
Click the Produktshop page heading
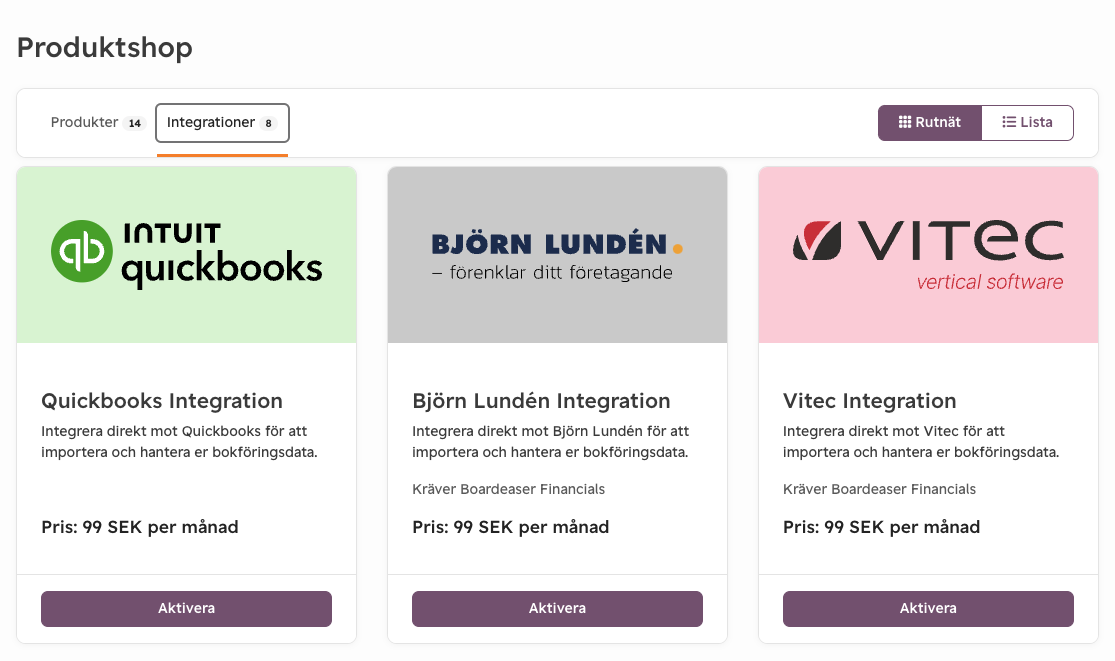(105, 47)
